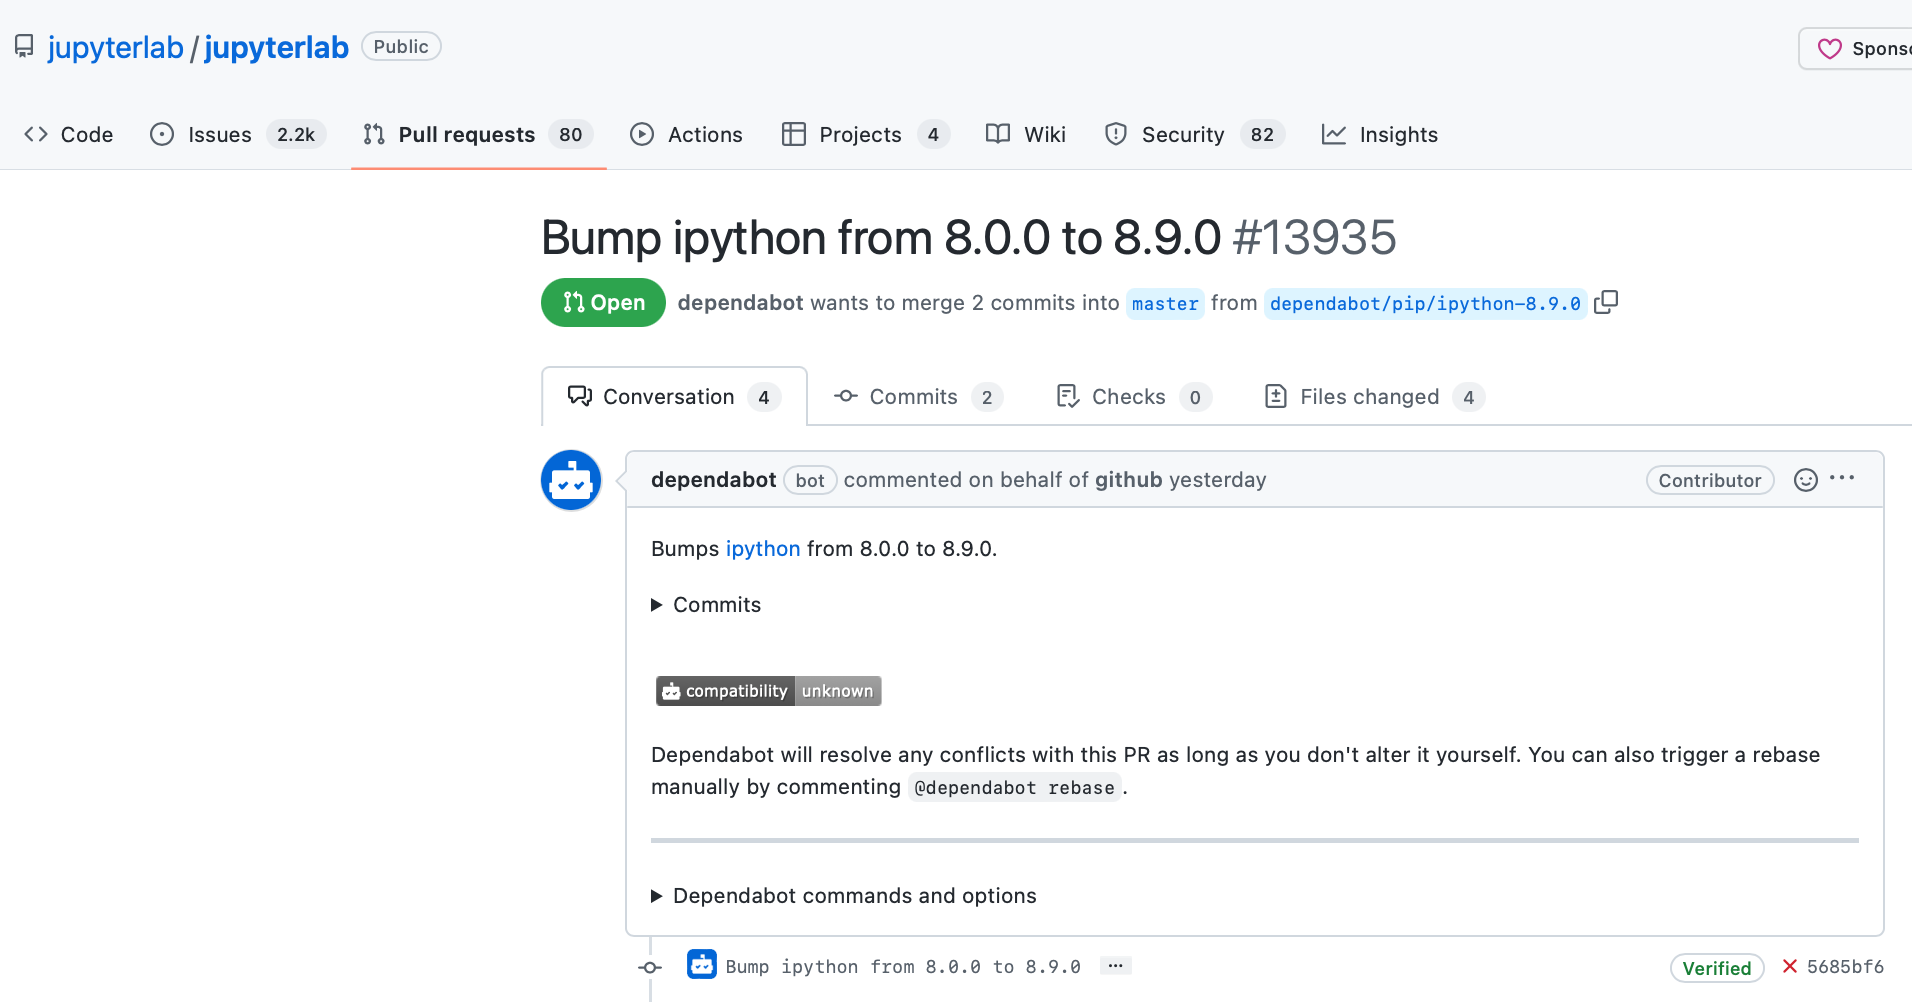Image resolution: width=1912 pixels, height=1002 pixels.
Task: Click the Contributor badge
Action: [x=1710, y=480]
